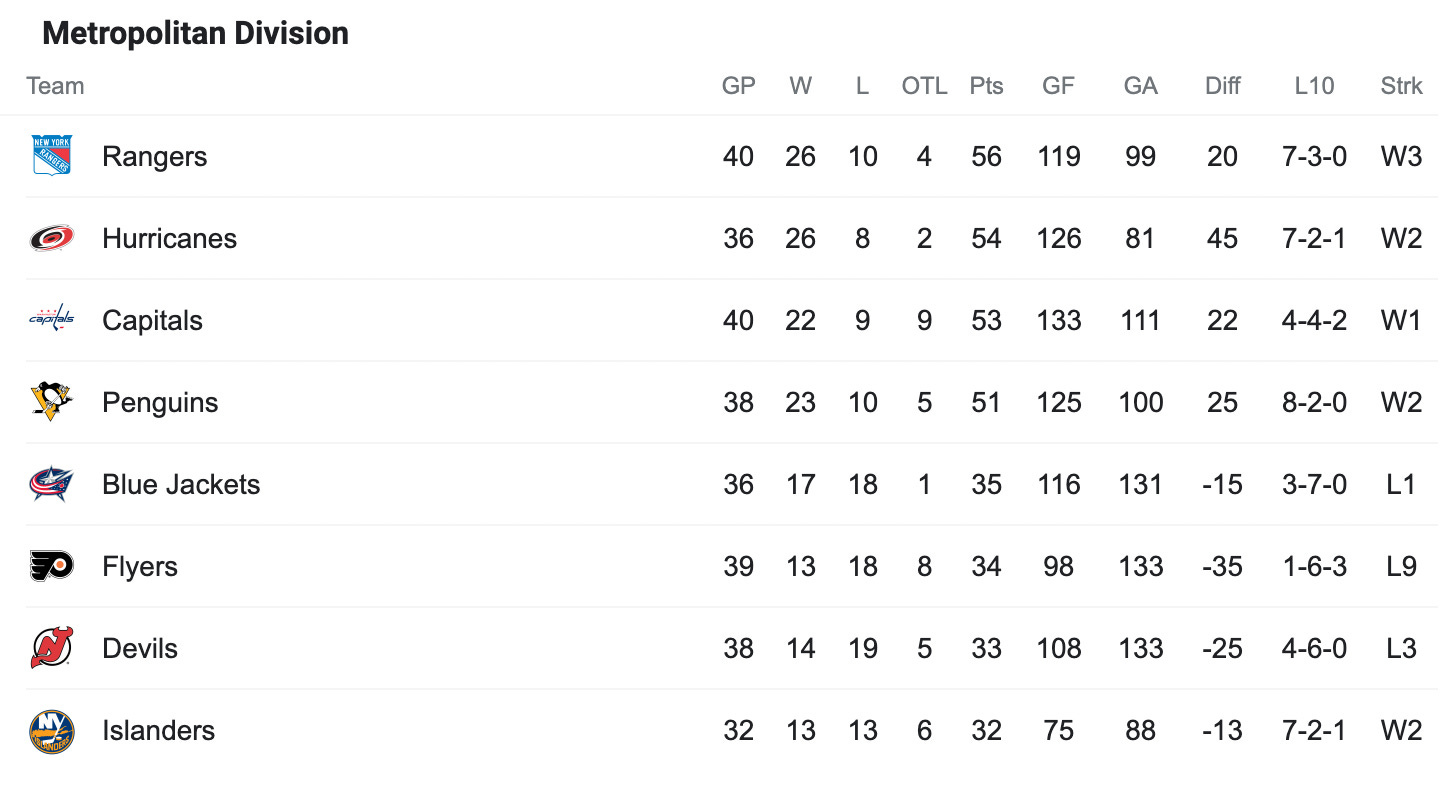Click the New York Rangers logo

51,156
